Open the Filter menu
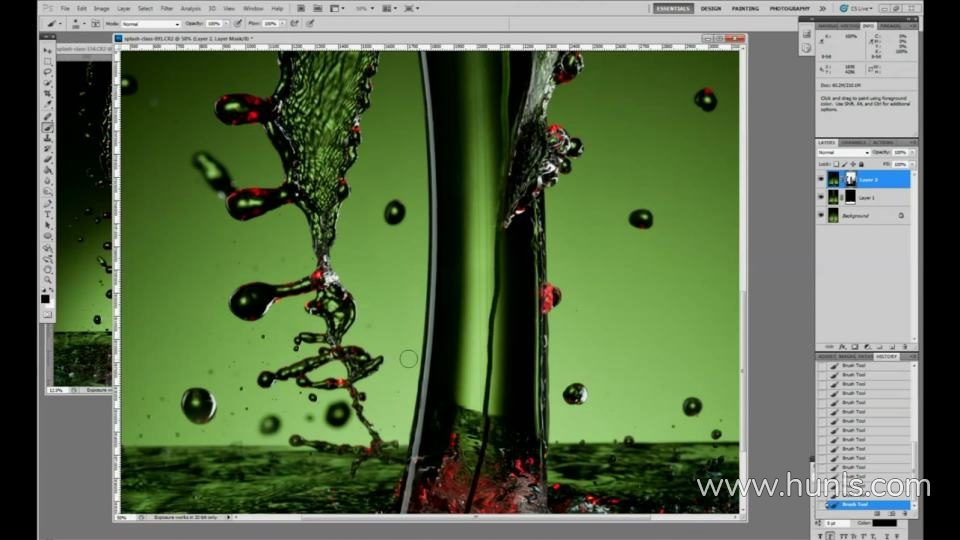Screen dimensions: 960x540 point(167,9)
